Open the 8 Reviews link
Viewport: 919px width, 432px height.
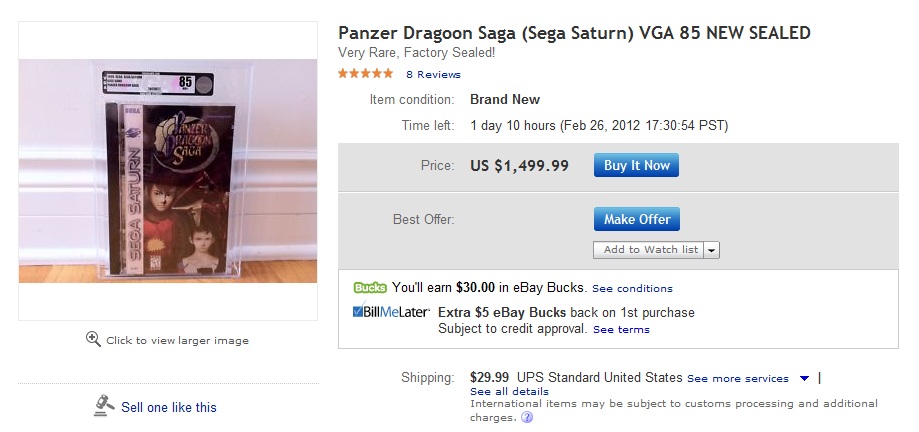coord(433,74)
